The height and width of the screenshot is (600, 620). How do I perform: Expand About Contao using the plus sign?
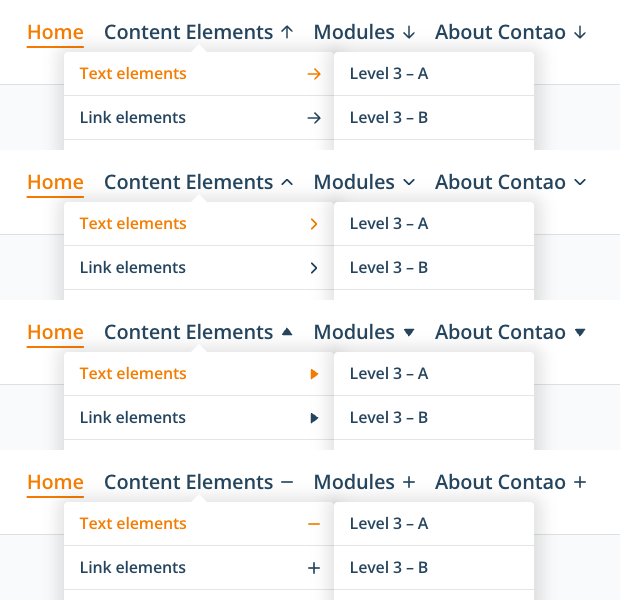point(580,482)
